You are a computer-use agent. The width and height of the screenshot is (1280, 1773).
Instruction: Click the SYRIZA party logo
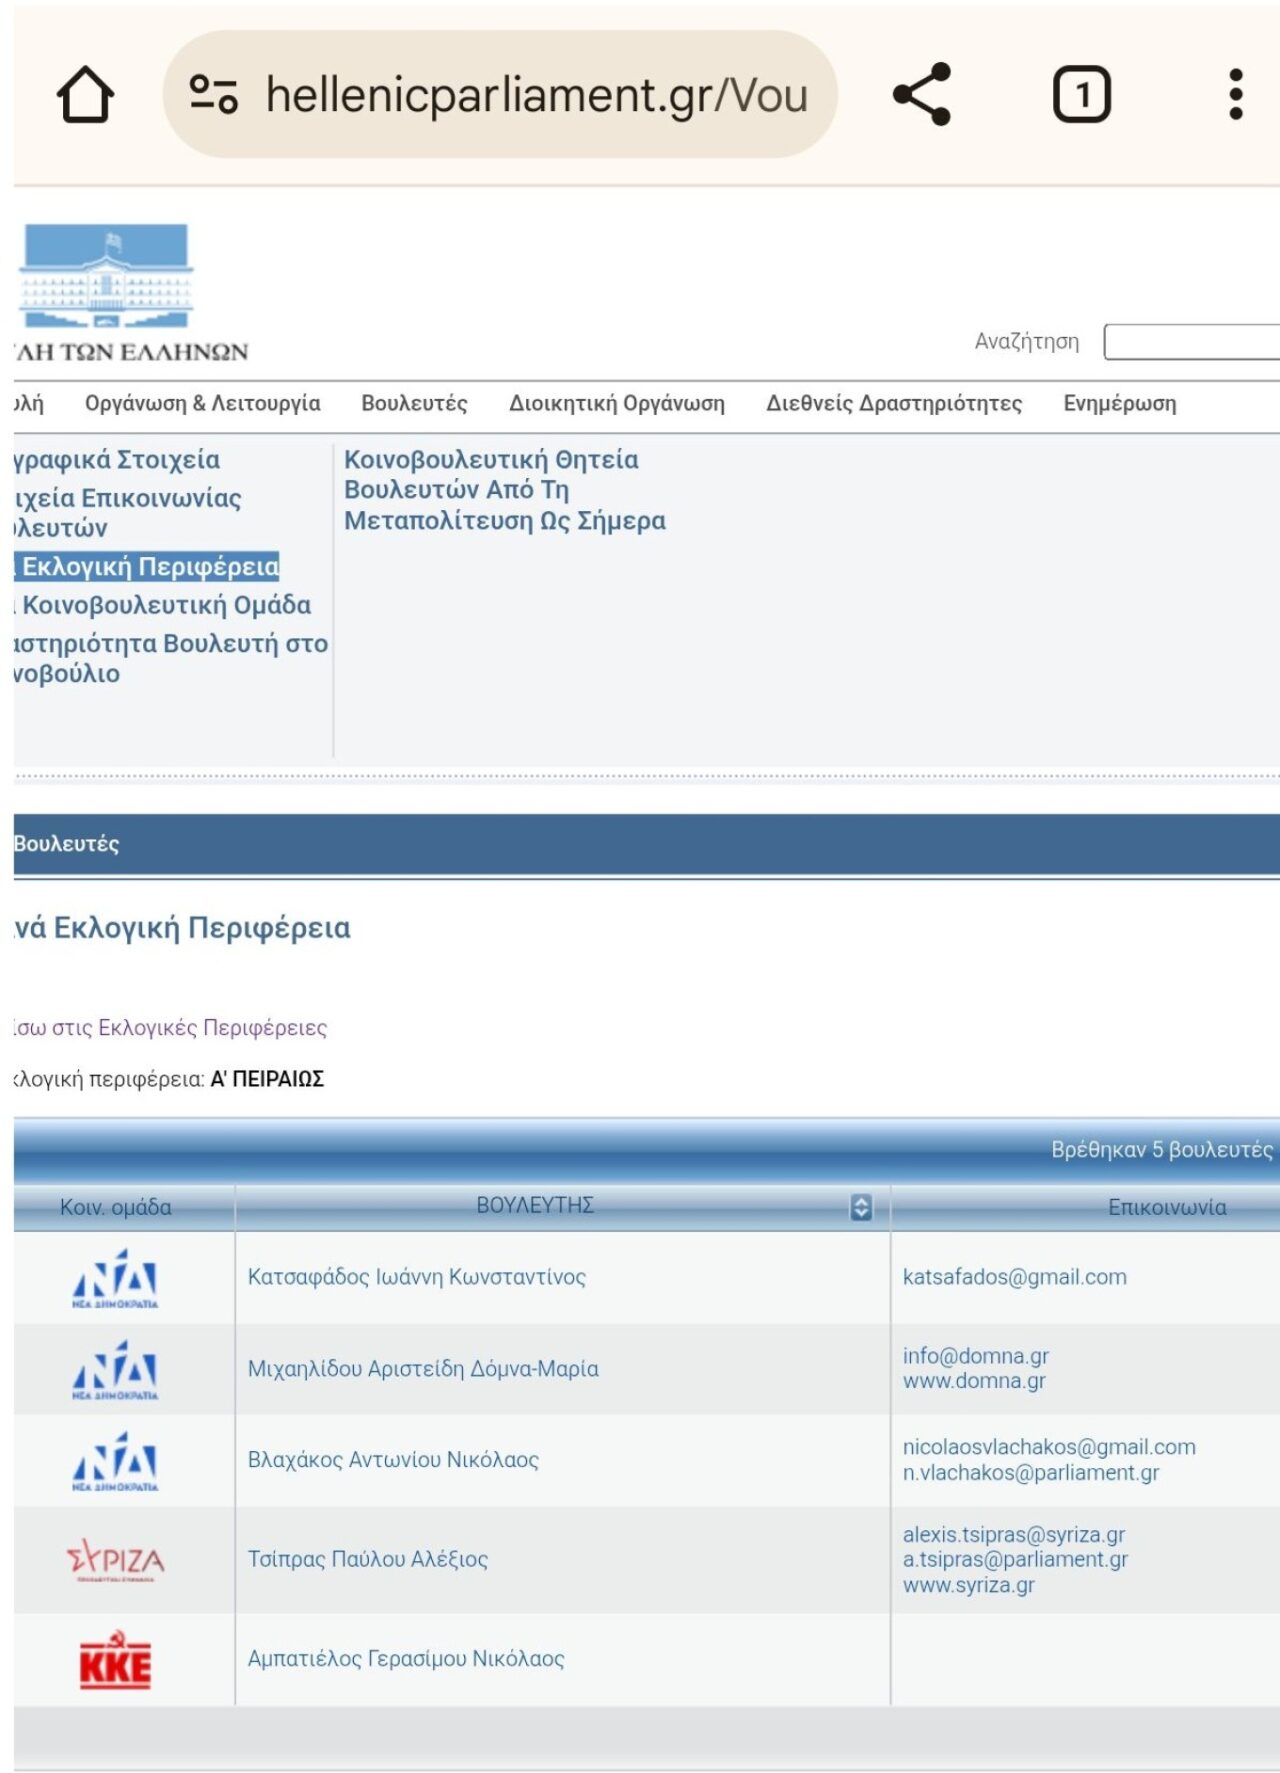coord(115,1560)
